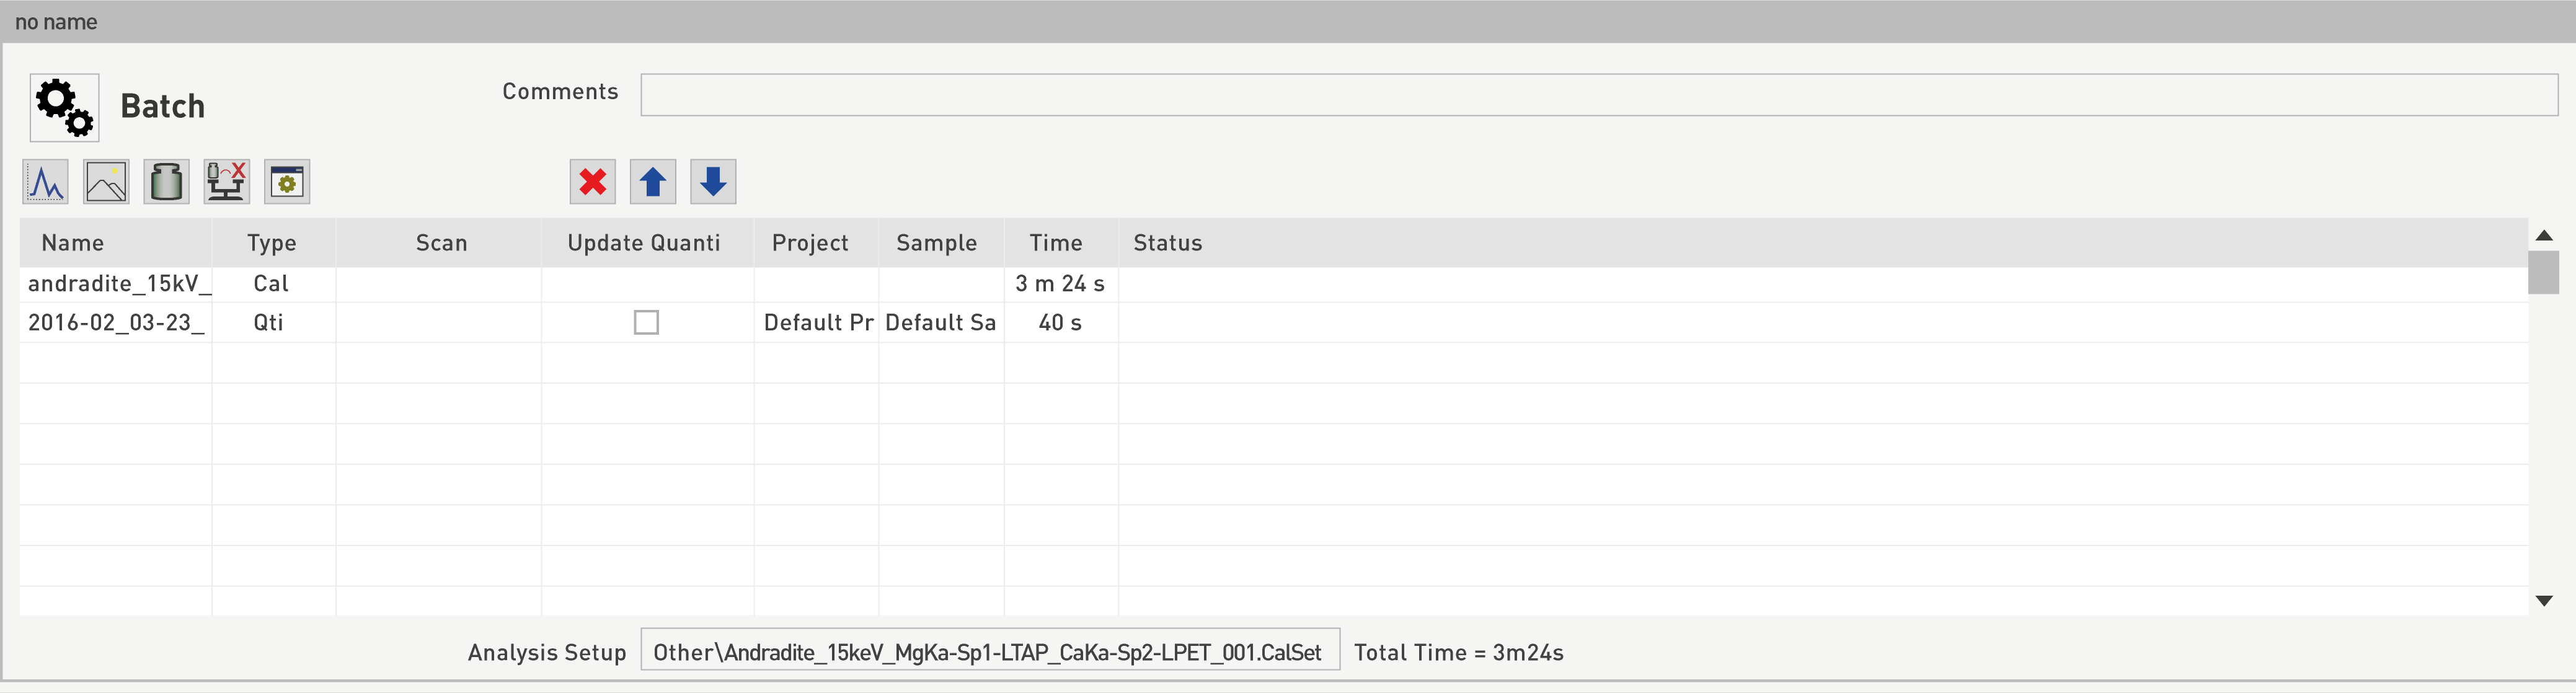
Task: Move selected batch item up
Action: (x=653, y=182)
